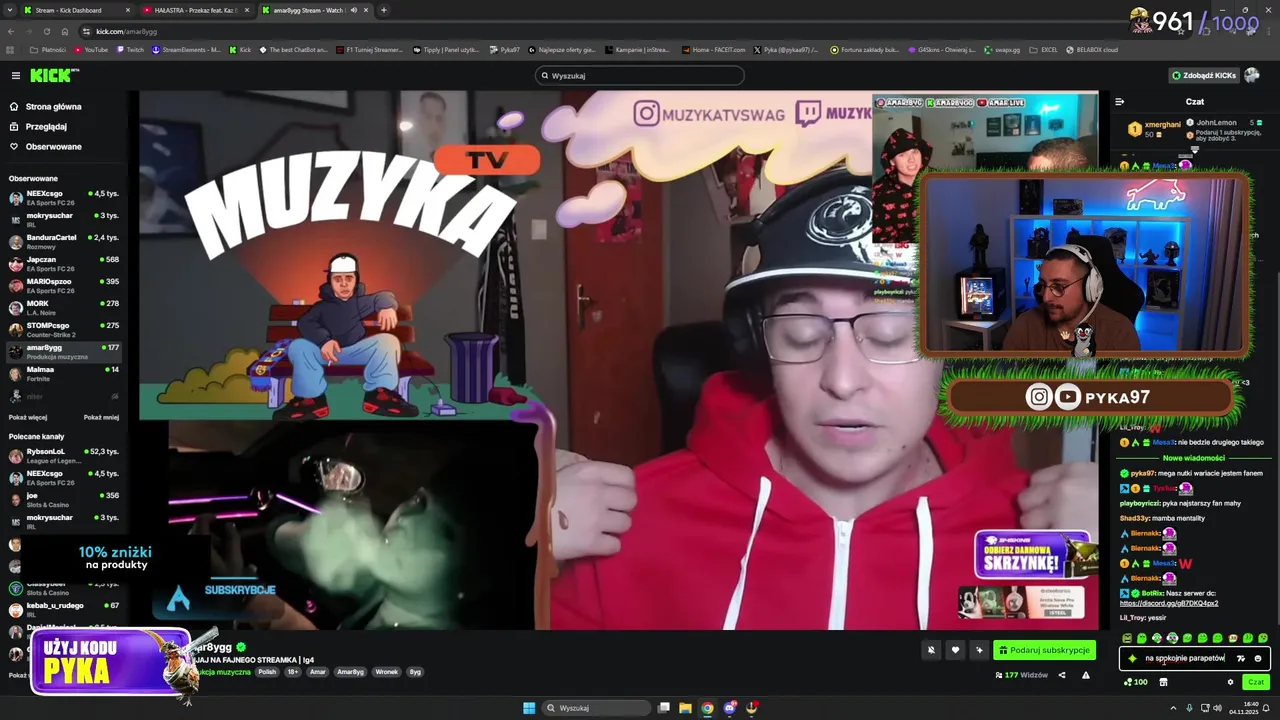Viewport: 1280px width, 720px height.
Task: Open chat settings gear icon
Action: pyautogui.click(x=1230, y=682)
